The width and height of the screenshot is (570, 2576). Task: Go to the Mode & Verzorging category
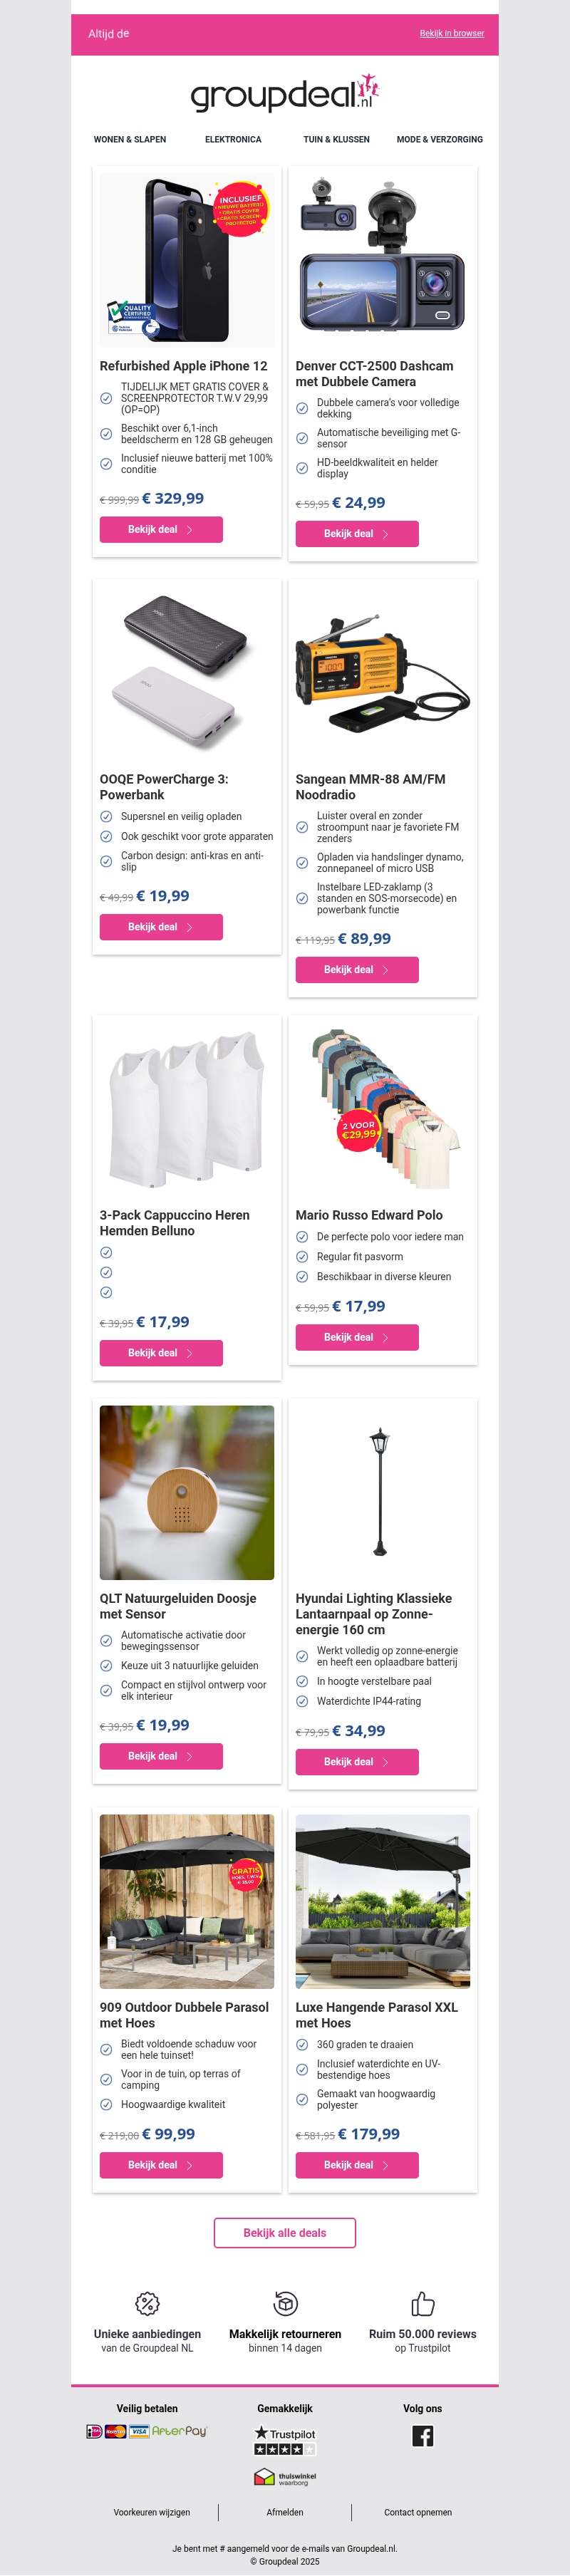[440, 140]
